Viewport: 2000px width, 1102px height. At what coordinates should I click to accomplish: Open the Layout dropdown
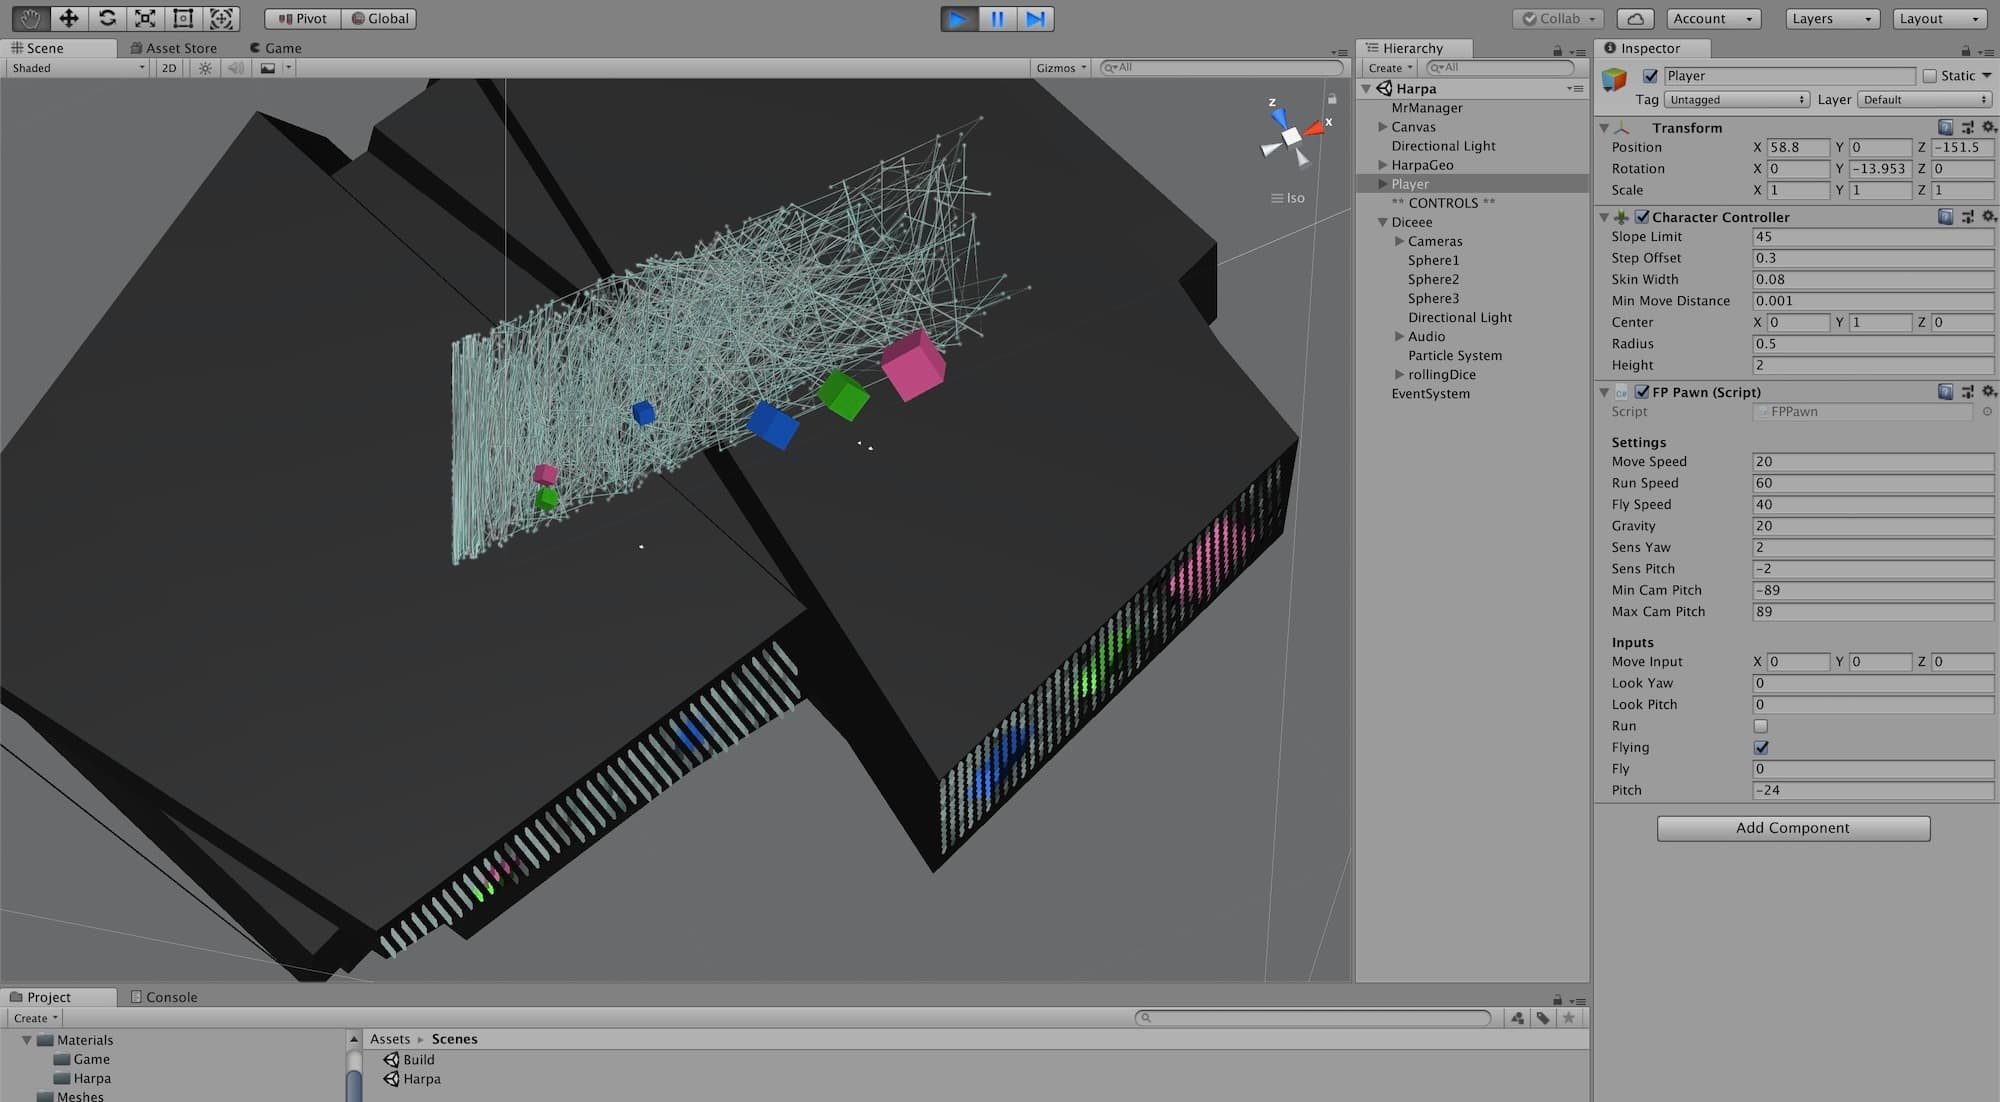tap(1941, 18)
